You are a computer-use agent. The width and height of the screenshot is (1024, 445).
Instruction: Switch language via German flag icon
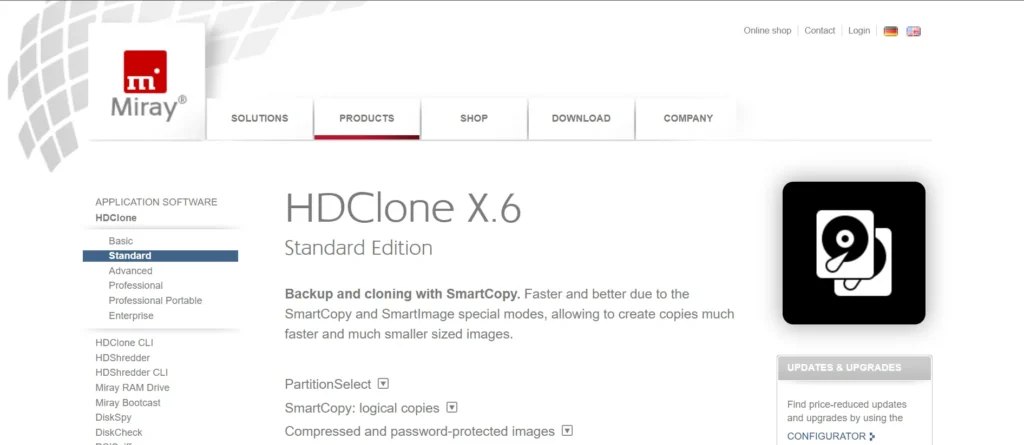890,31
